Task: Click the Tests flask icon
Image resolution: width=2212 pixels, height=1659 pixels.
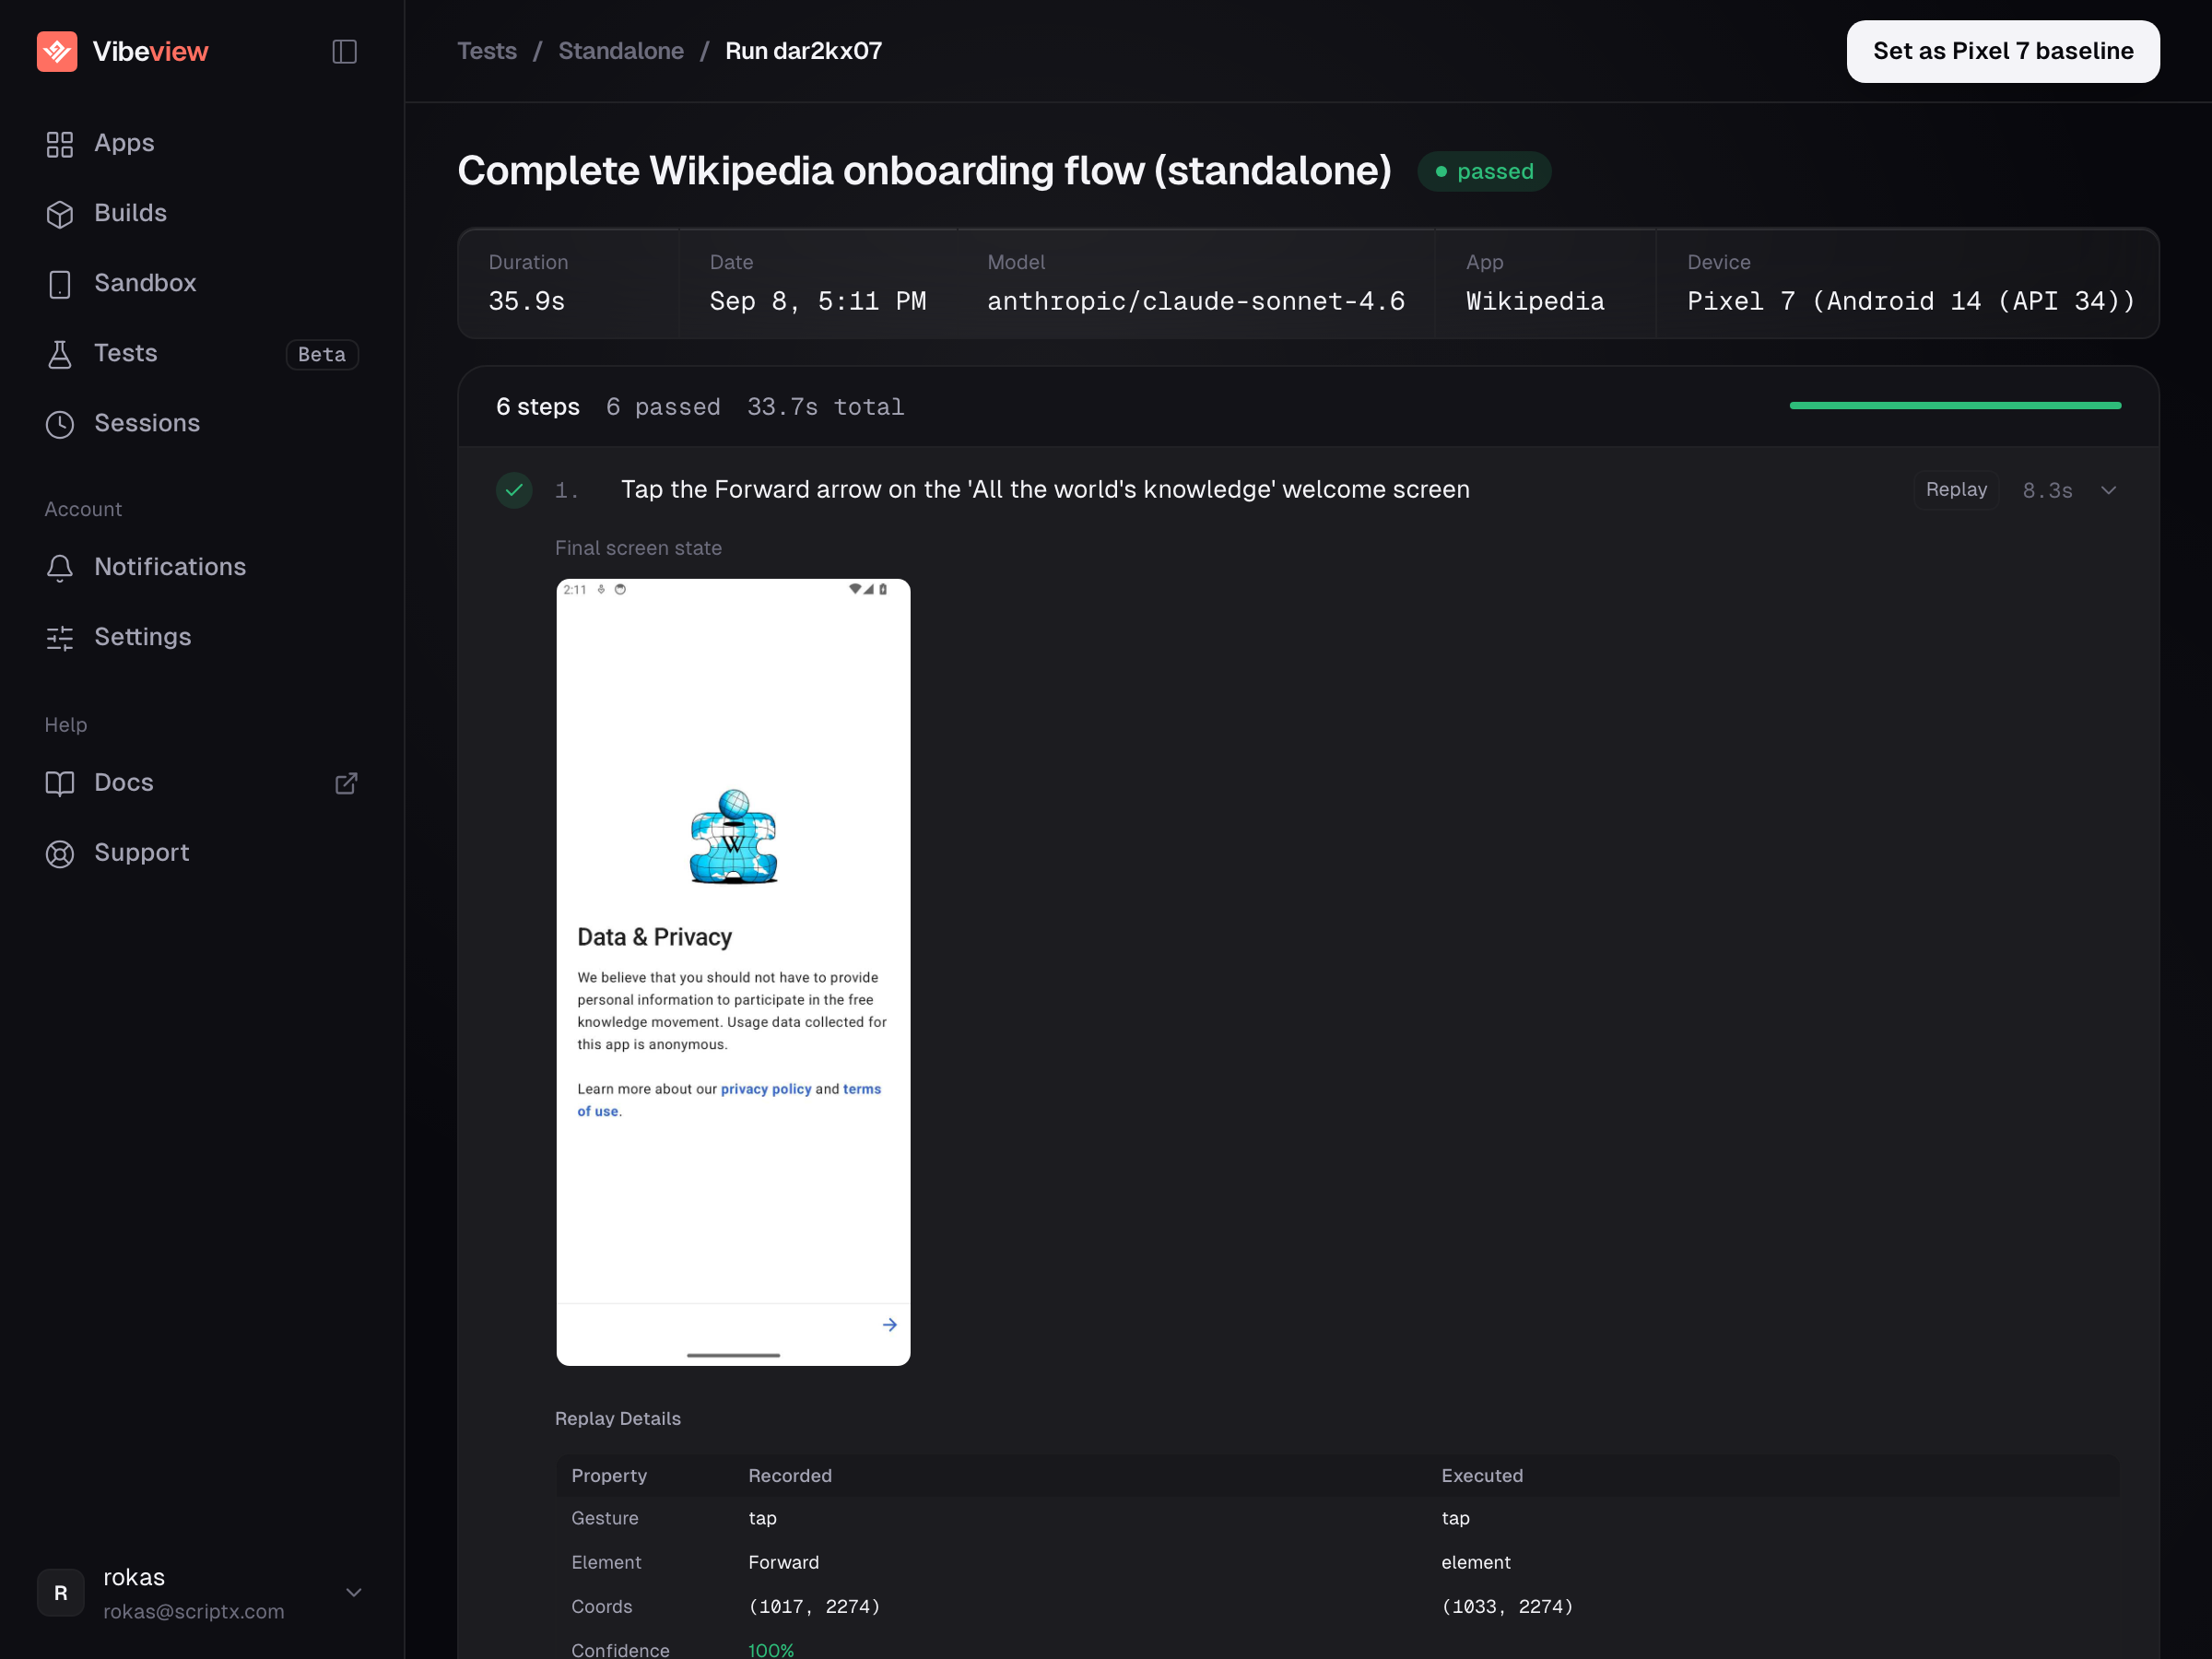Action: [x=60, y=354]
